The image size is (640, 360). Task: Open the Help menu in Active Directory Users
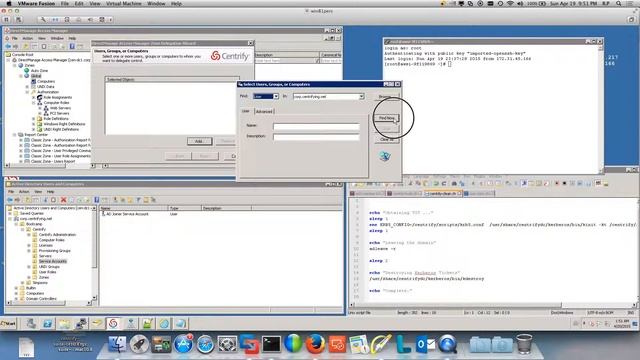point(50,191)
